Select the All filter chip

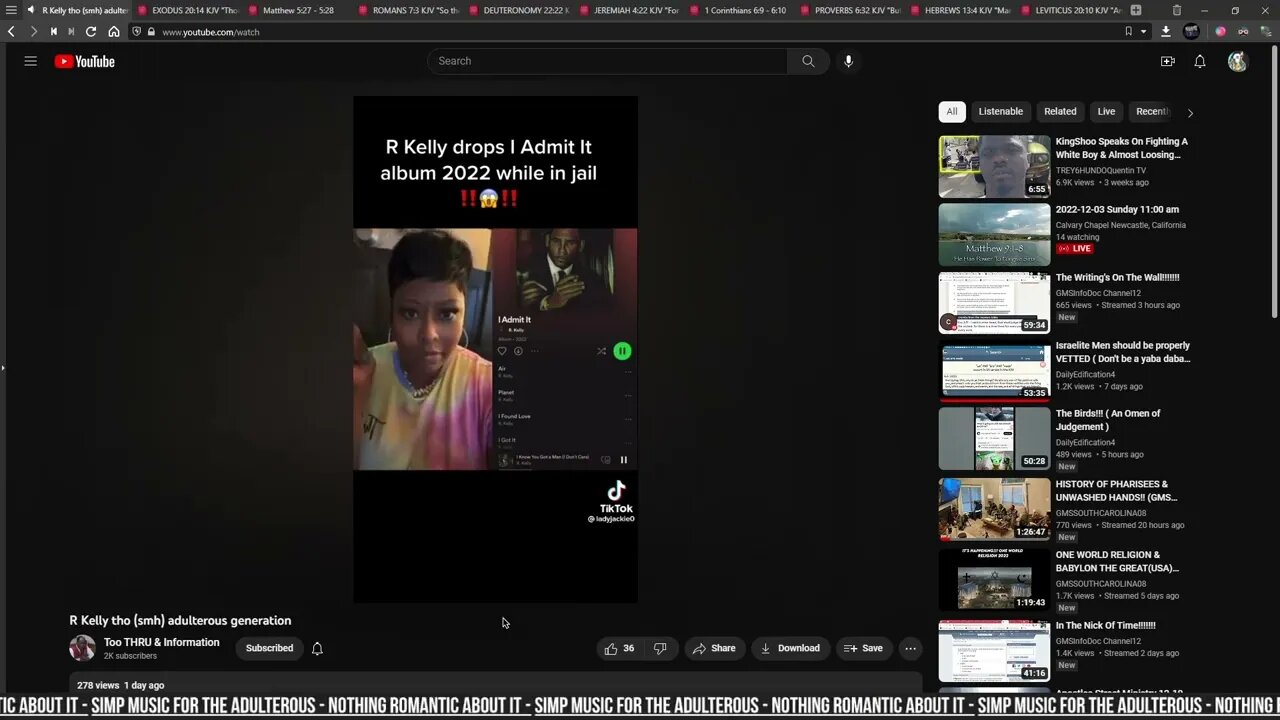coord(952,112)
